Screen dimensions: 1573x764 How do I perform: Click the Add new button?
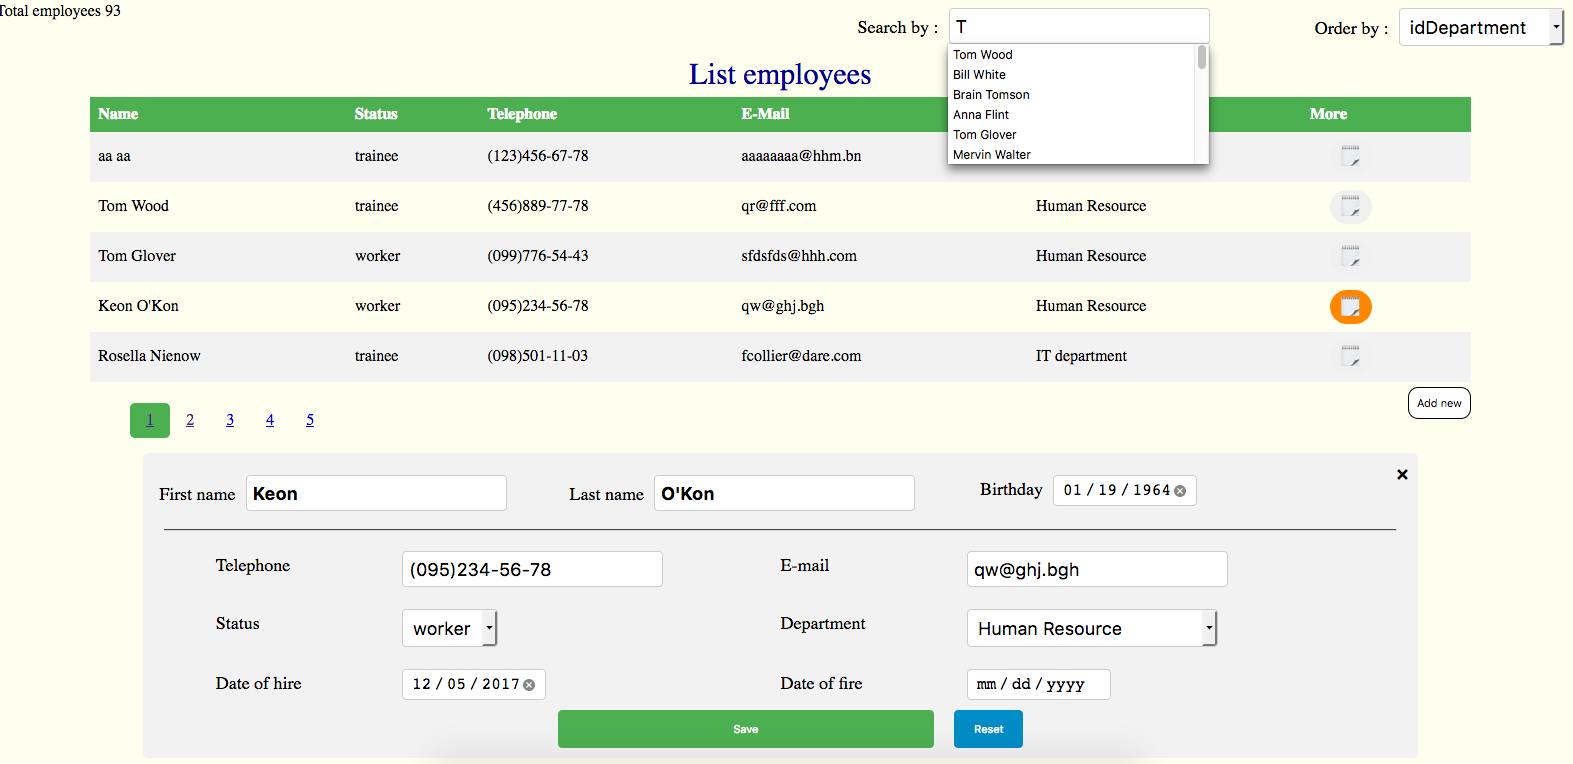coord(1439,403)
